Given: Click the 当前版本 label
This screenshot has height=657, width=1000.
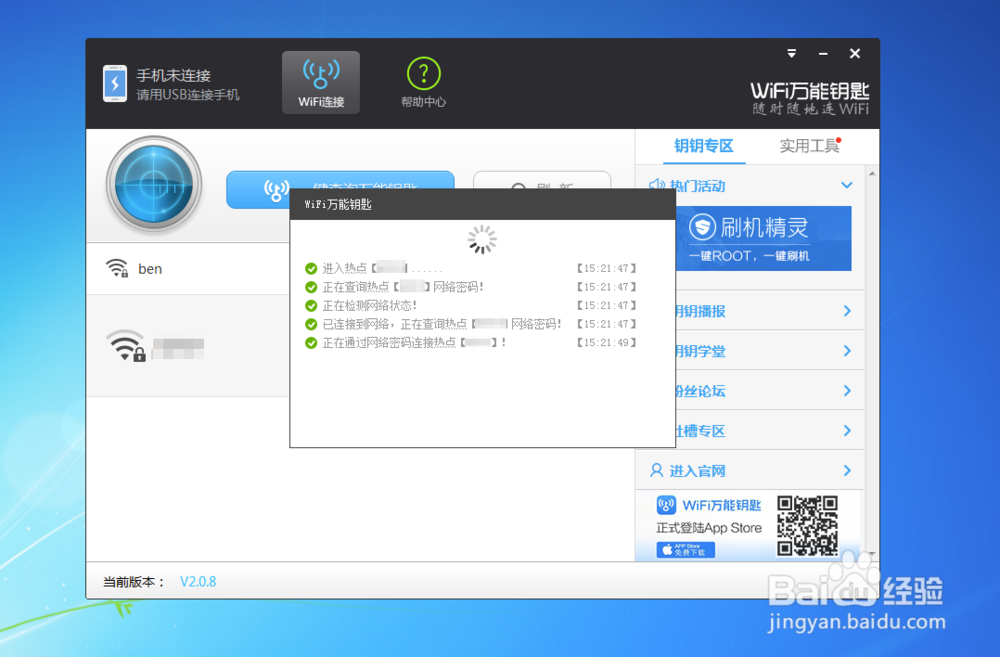Looking at the screenshot, I should (133, 582).
